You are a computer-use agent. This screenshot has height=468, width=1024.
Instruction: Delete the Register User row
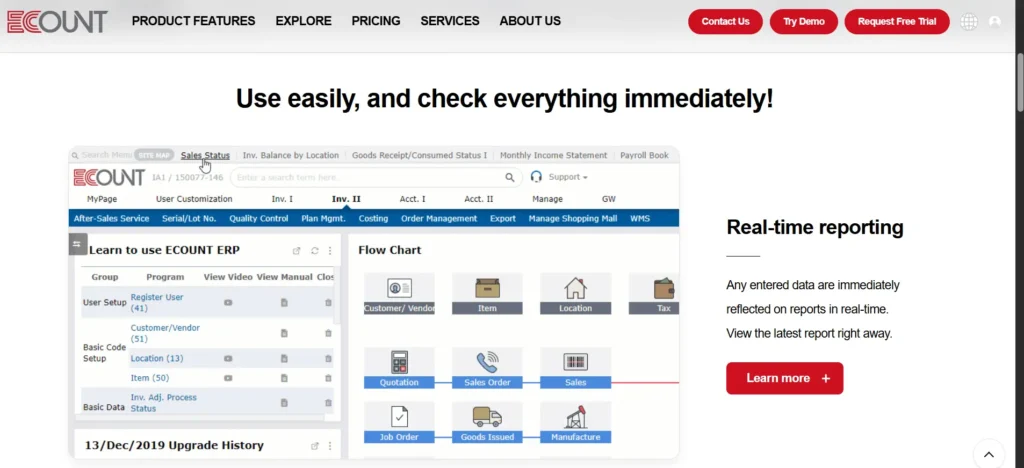click(x=328, y=303)
